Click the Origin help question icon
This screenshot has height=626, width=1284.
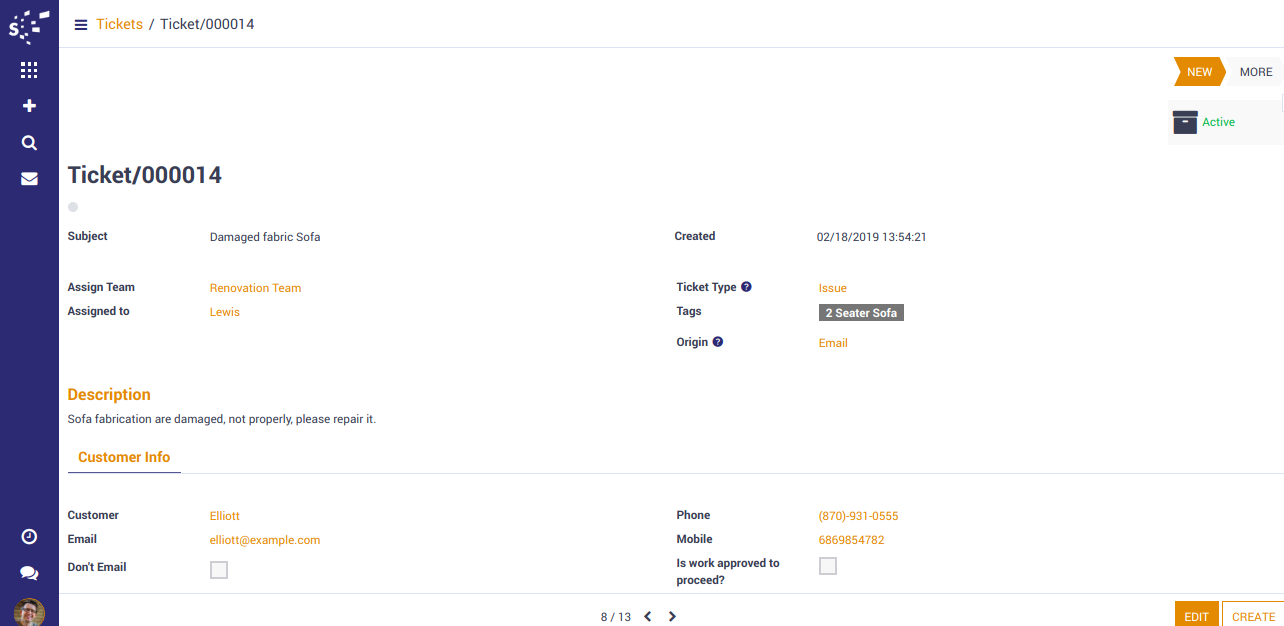pyautogui.click(x=717, y=342)
